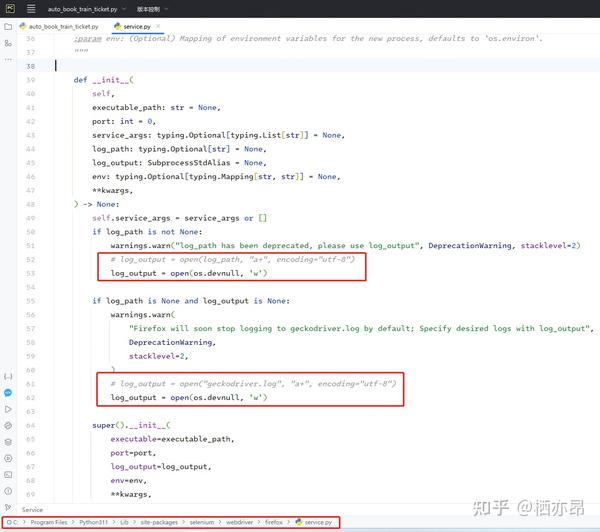Select Lib in path breadcrumb

(124, 522)
